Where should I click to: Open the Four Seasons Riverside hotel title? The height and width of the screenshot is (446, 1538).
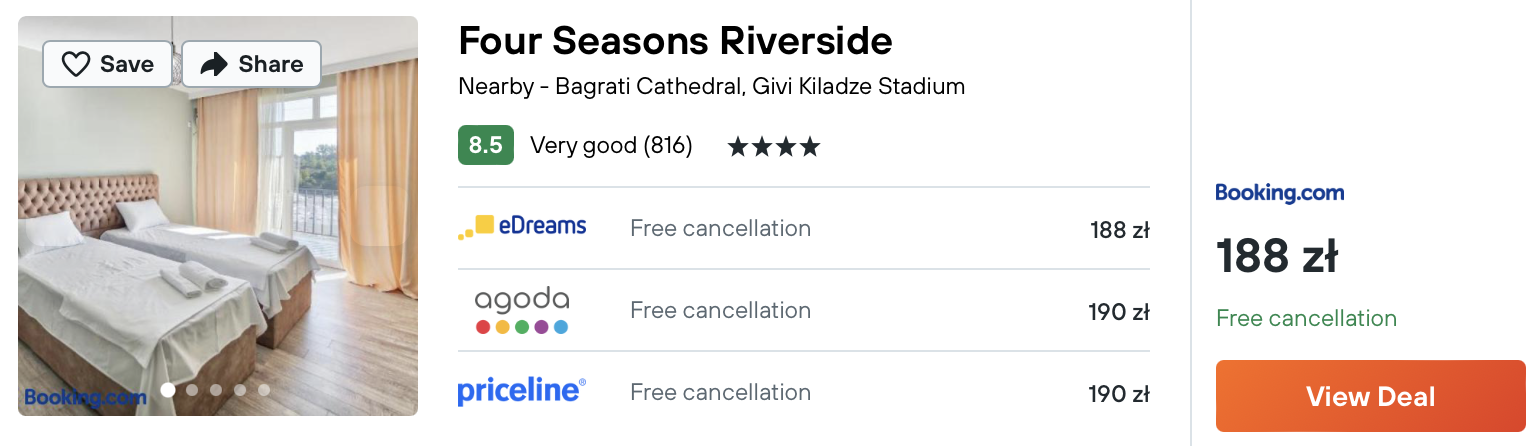(x=675, y=41)
